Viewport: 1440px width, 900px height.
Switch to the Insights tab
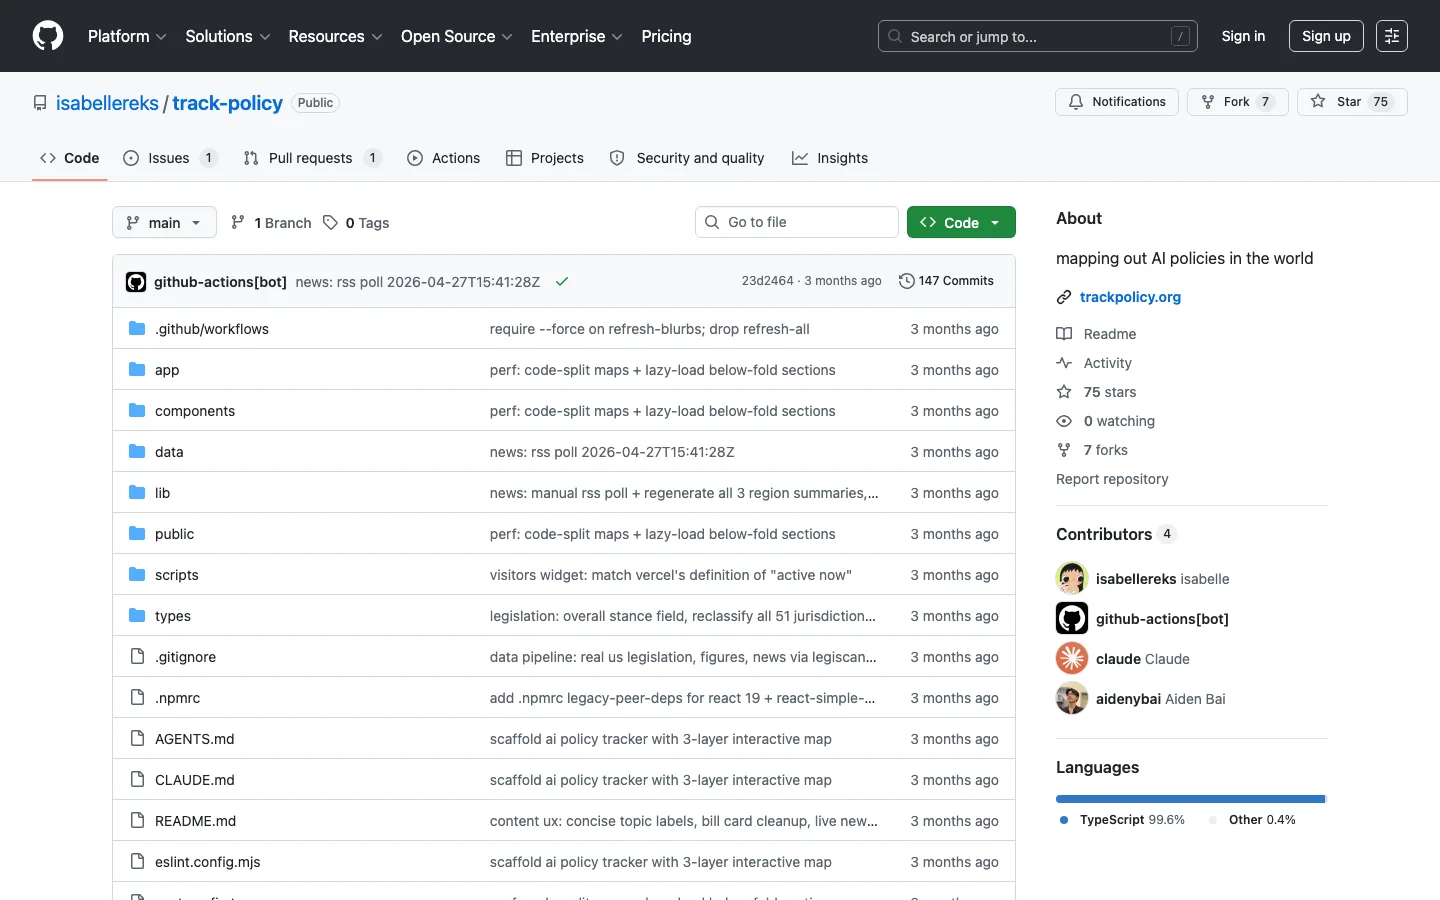click(830, 158)
